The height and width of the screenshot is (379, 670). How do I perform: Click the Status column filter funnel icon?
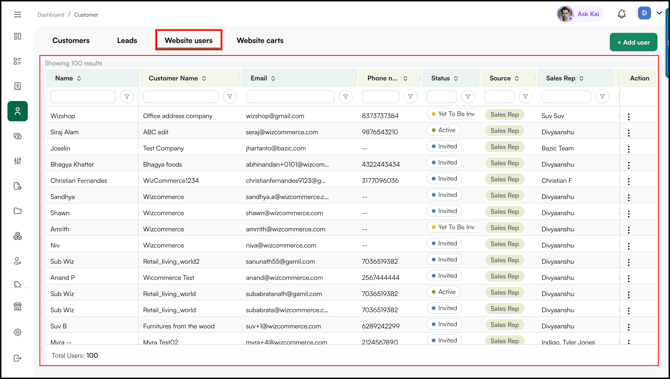click(468, 97)
